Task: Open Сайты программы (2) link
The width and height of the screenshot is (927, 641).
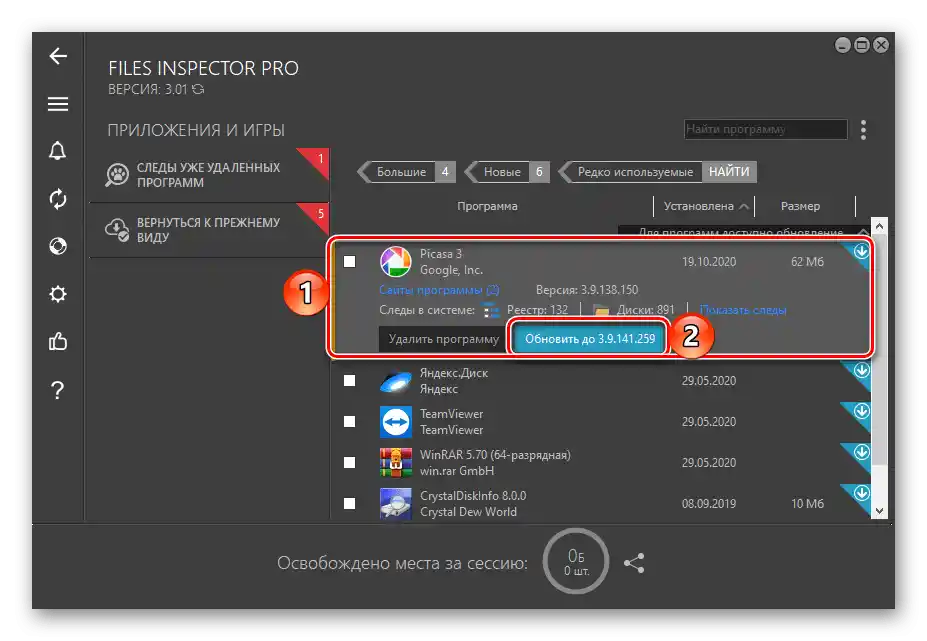Action: click(439, 290)
